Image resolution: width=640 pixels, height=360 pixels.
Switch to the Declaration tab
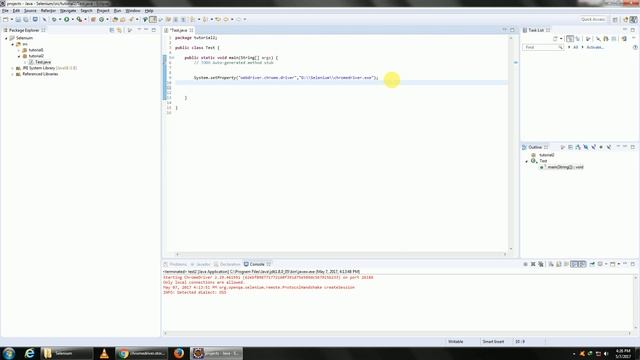[x=227, y=264]
